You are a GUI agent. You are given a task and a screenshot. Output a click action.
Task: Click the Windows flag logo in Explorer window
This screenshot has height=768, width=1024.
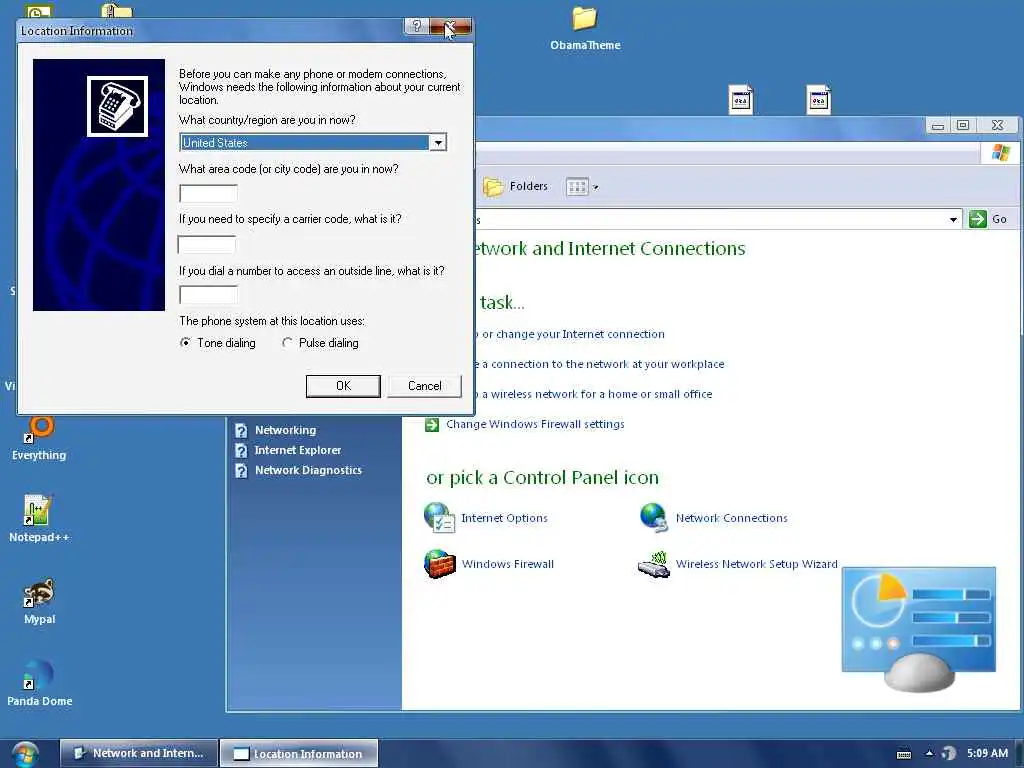tap(1000, 153)
